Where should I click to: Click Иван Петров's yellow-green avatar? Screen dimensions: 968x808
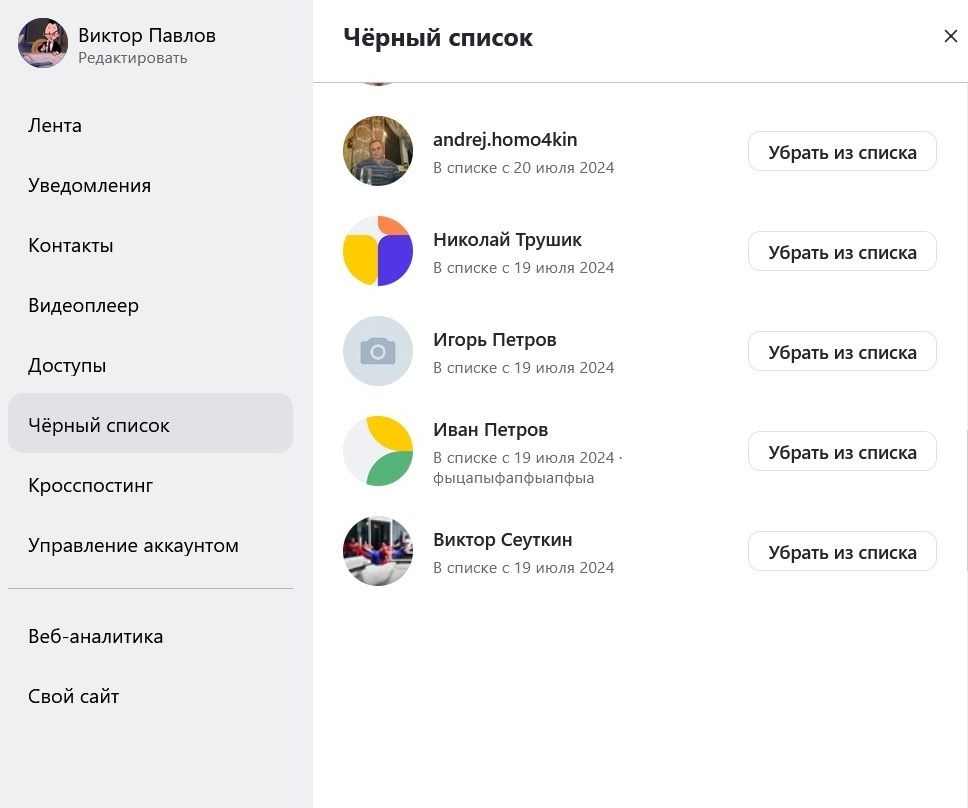pos(378,451)
